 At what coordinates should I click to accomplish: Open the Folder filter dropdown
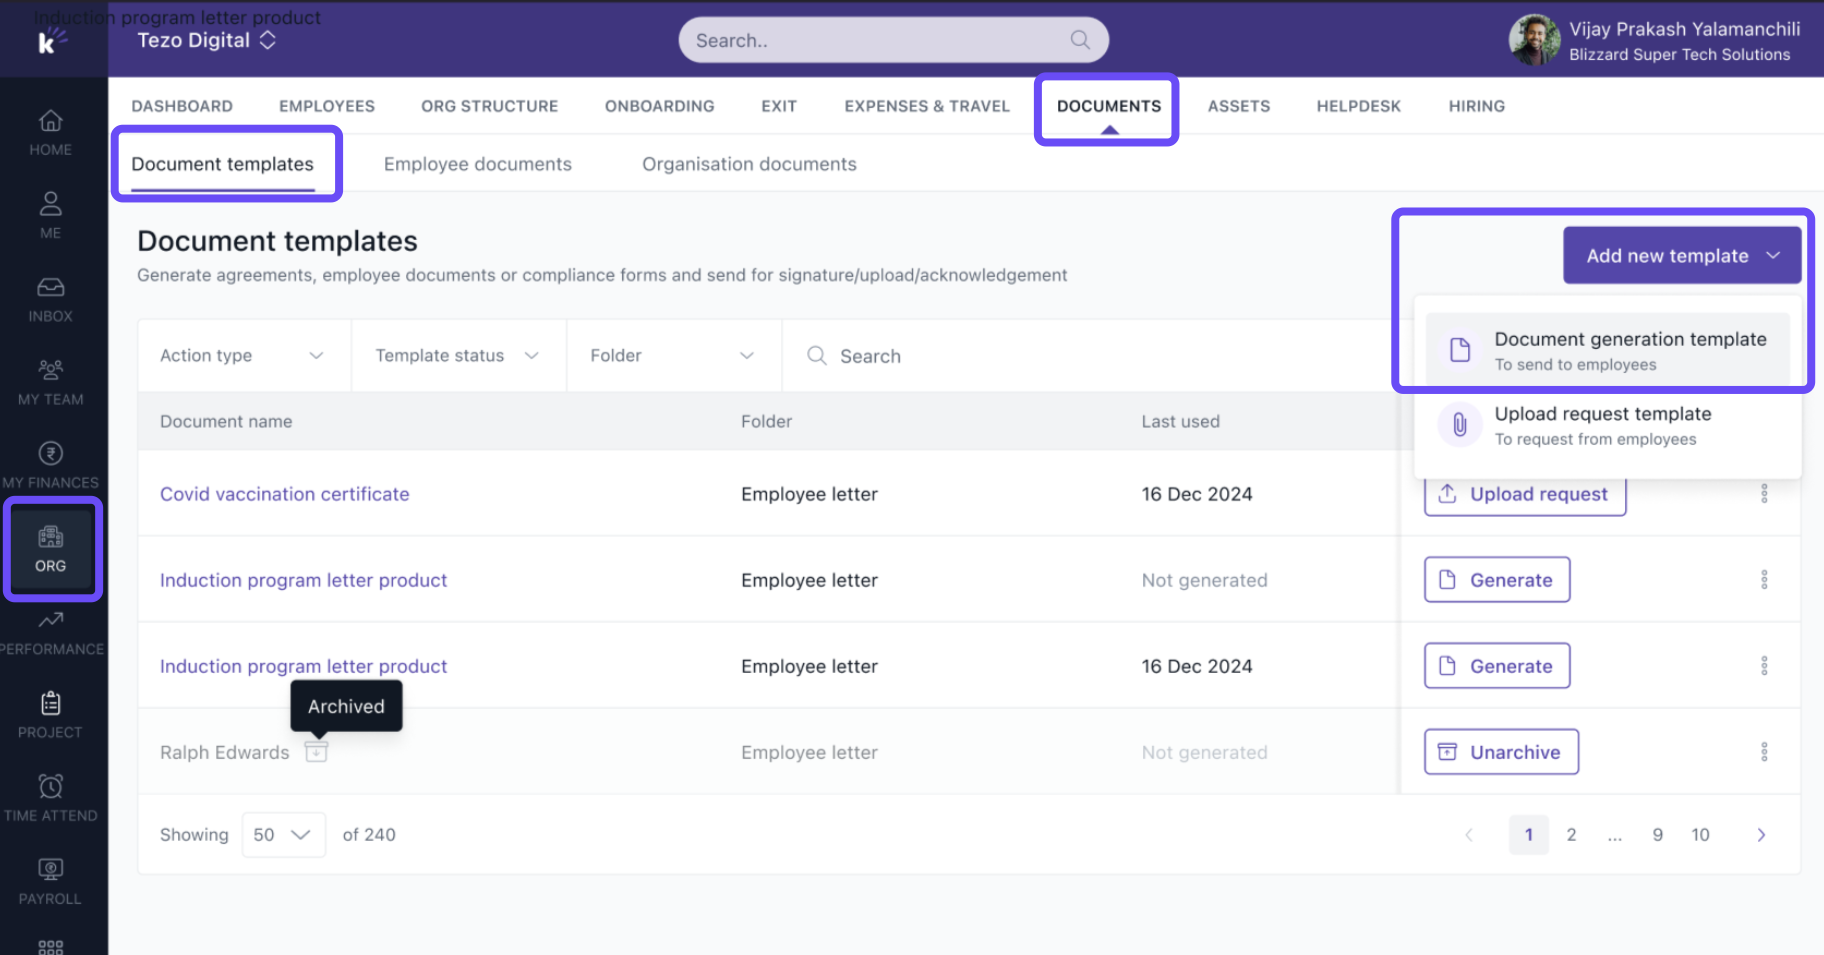(672, 356)
